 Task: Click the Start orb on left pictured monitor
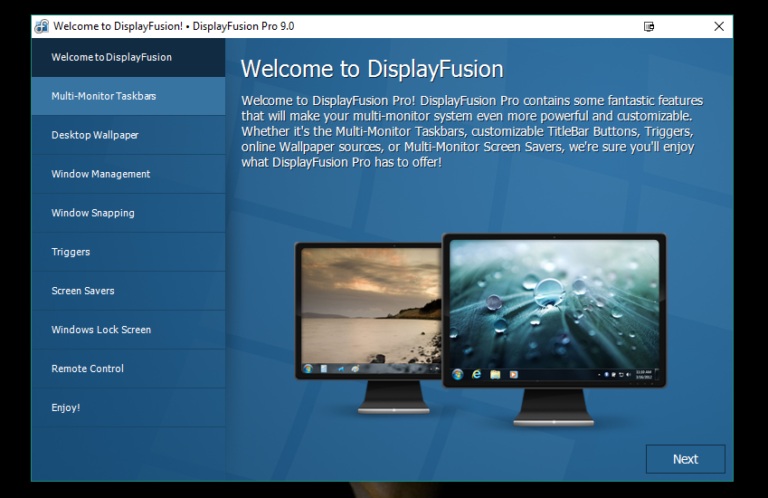[x=308, y=368]
